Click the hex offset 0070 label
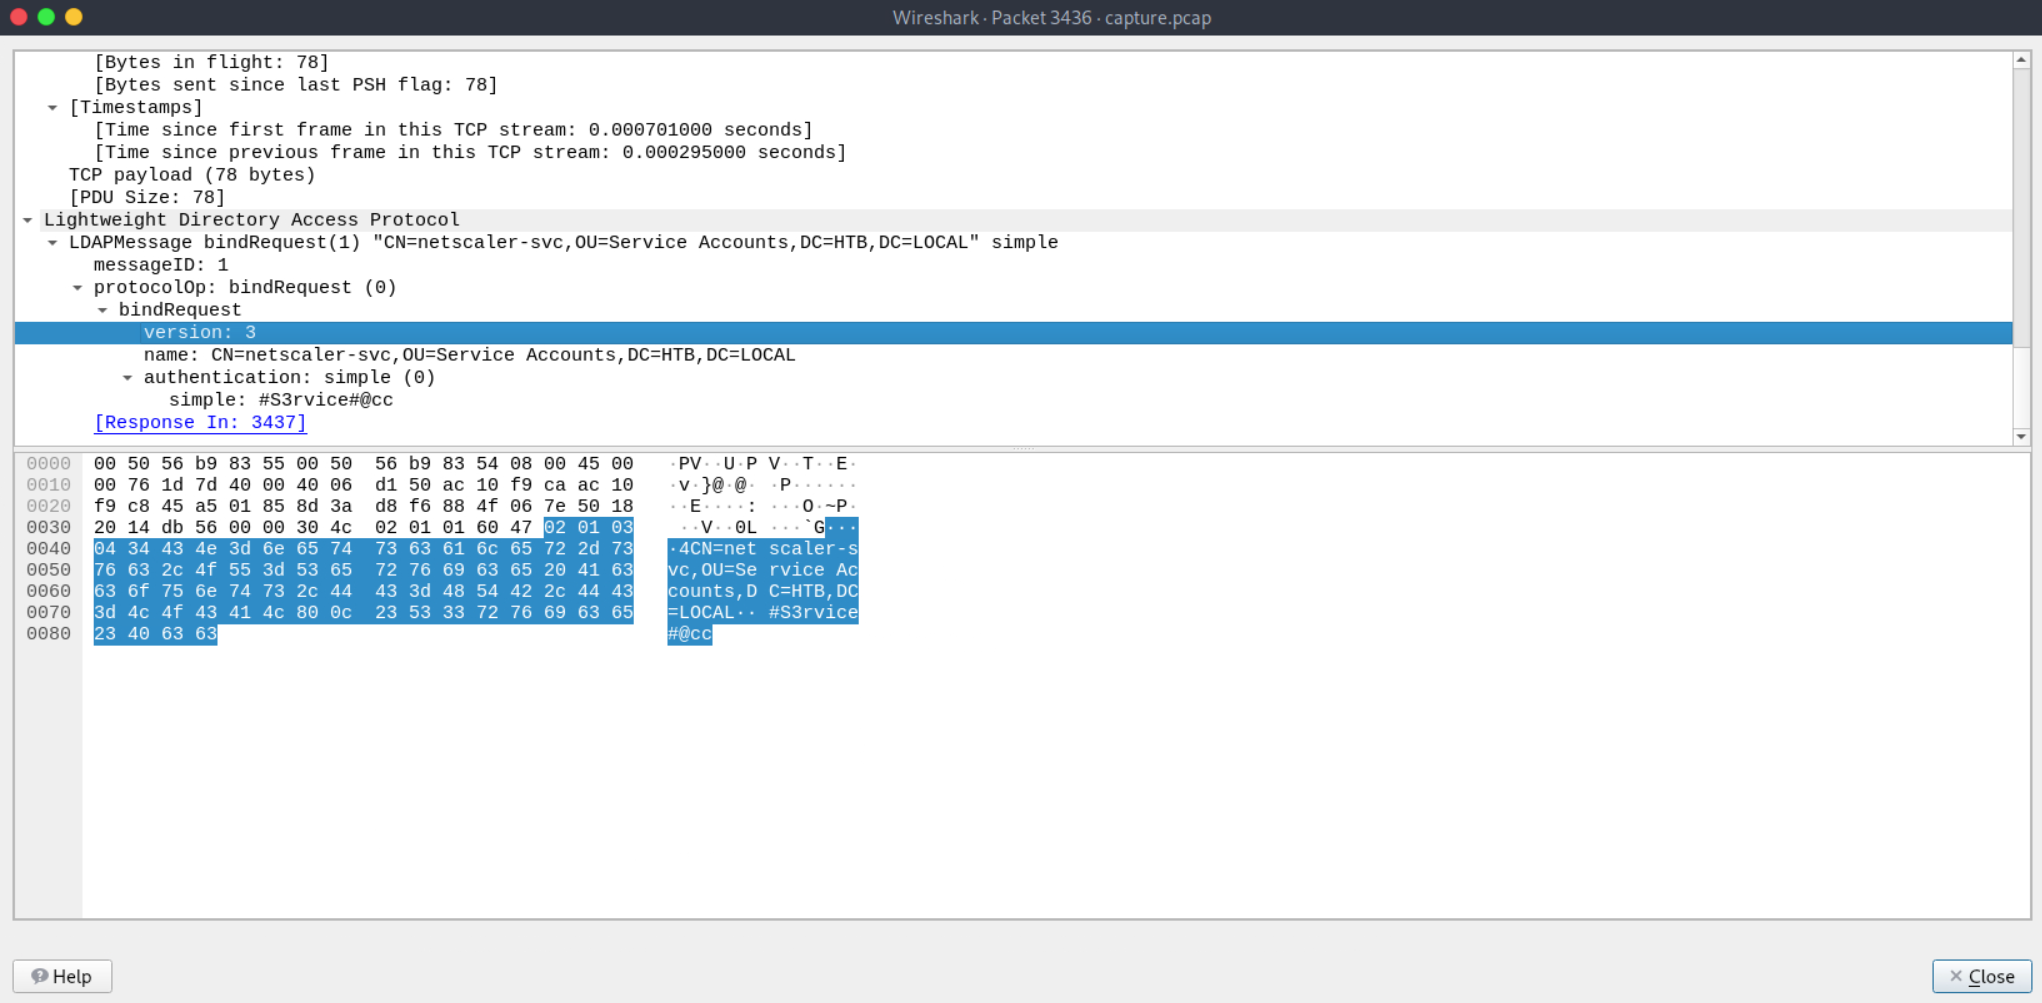Image resolution: width=2042 pixels, height=1003 pixels. (48, 613)
